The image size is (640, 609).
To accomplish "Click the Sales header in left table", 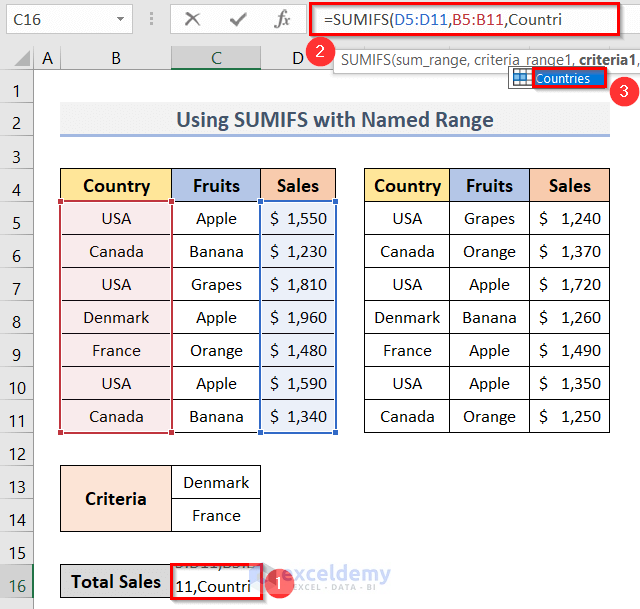I will click(x=297, y=185).
